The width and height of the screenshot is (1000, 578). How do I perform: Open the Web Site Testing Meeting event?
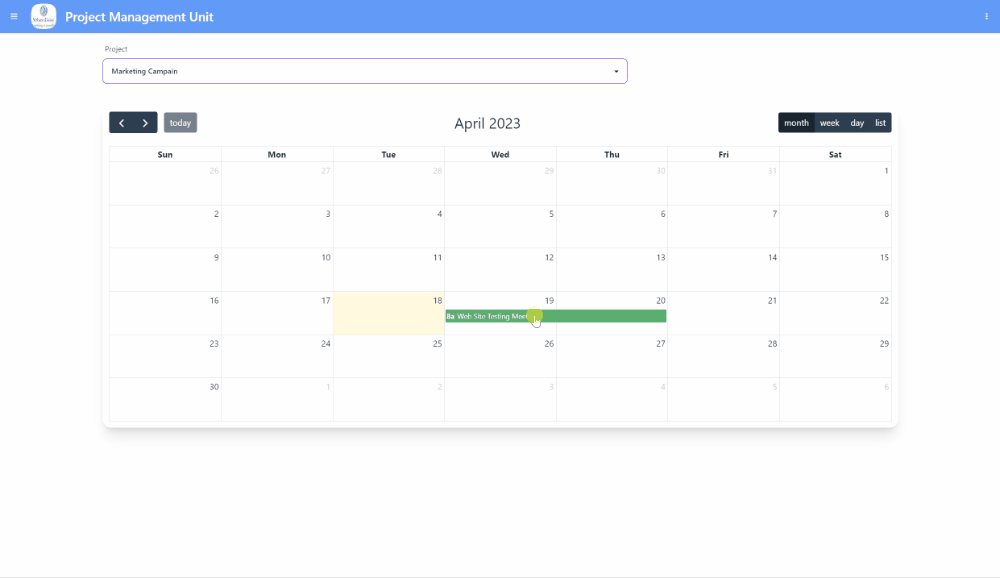[555, 315]
